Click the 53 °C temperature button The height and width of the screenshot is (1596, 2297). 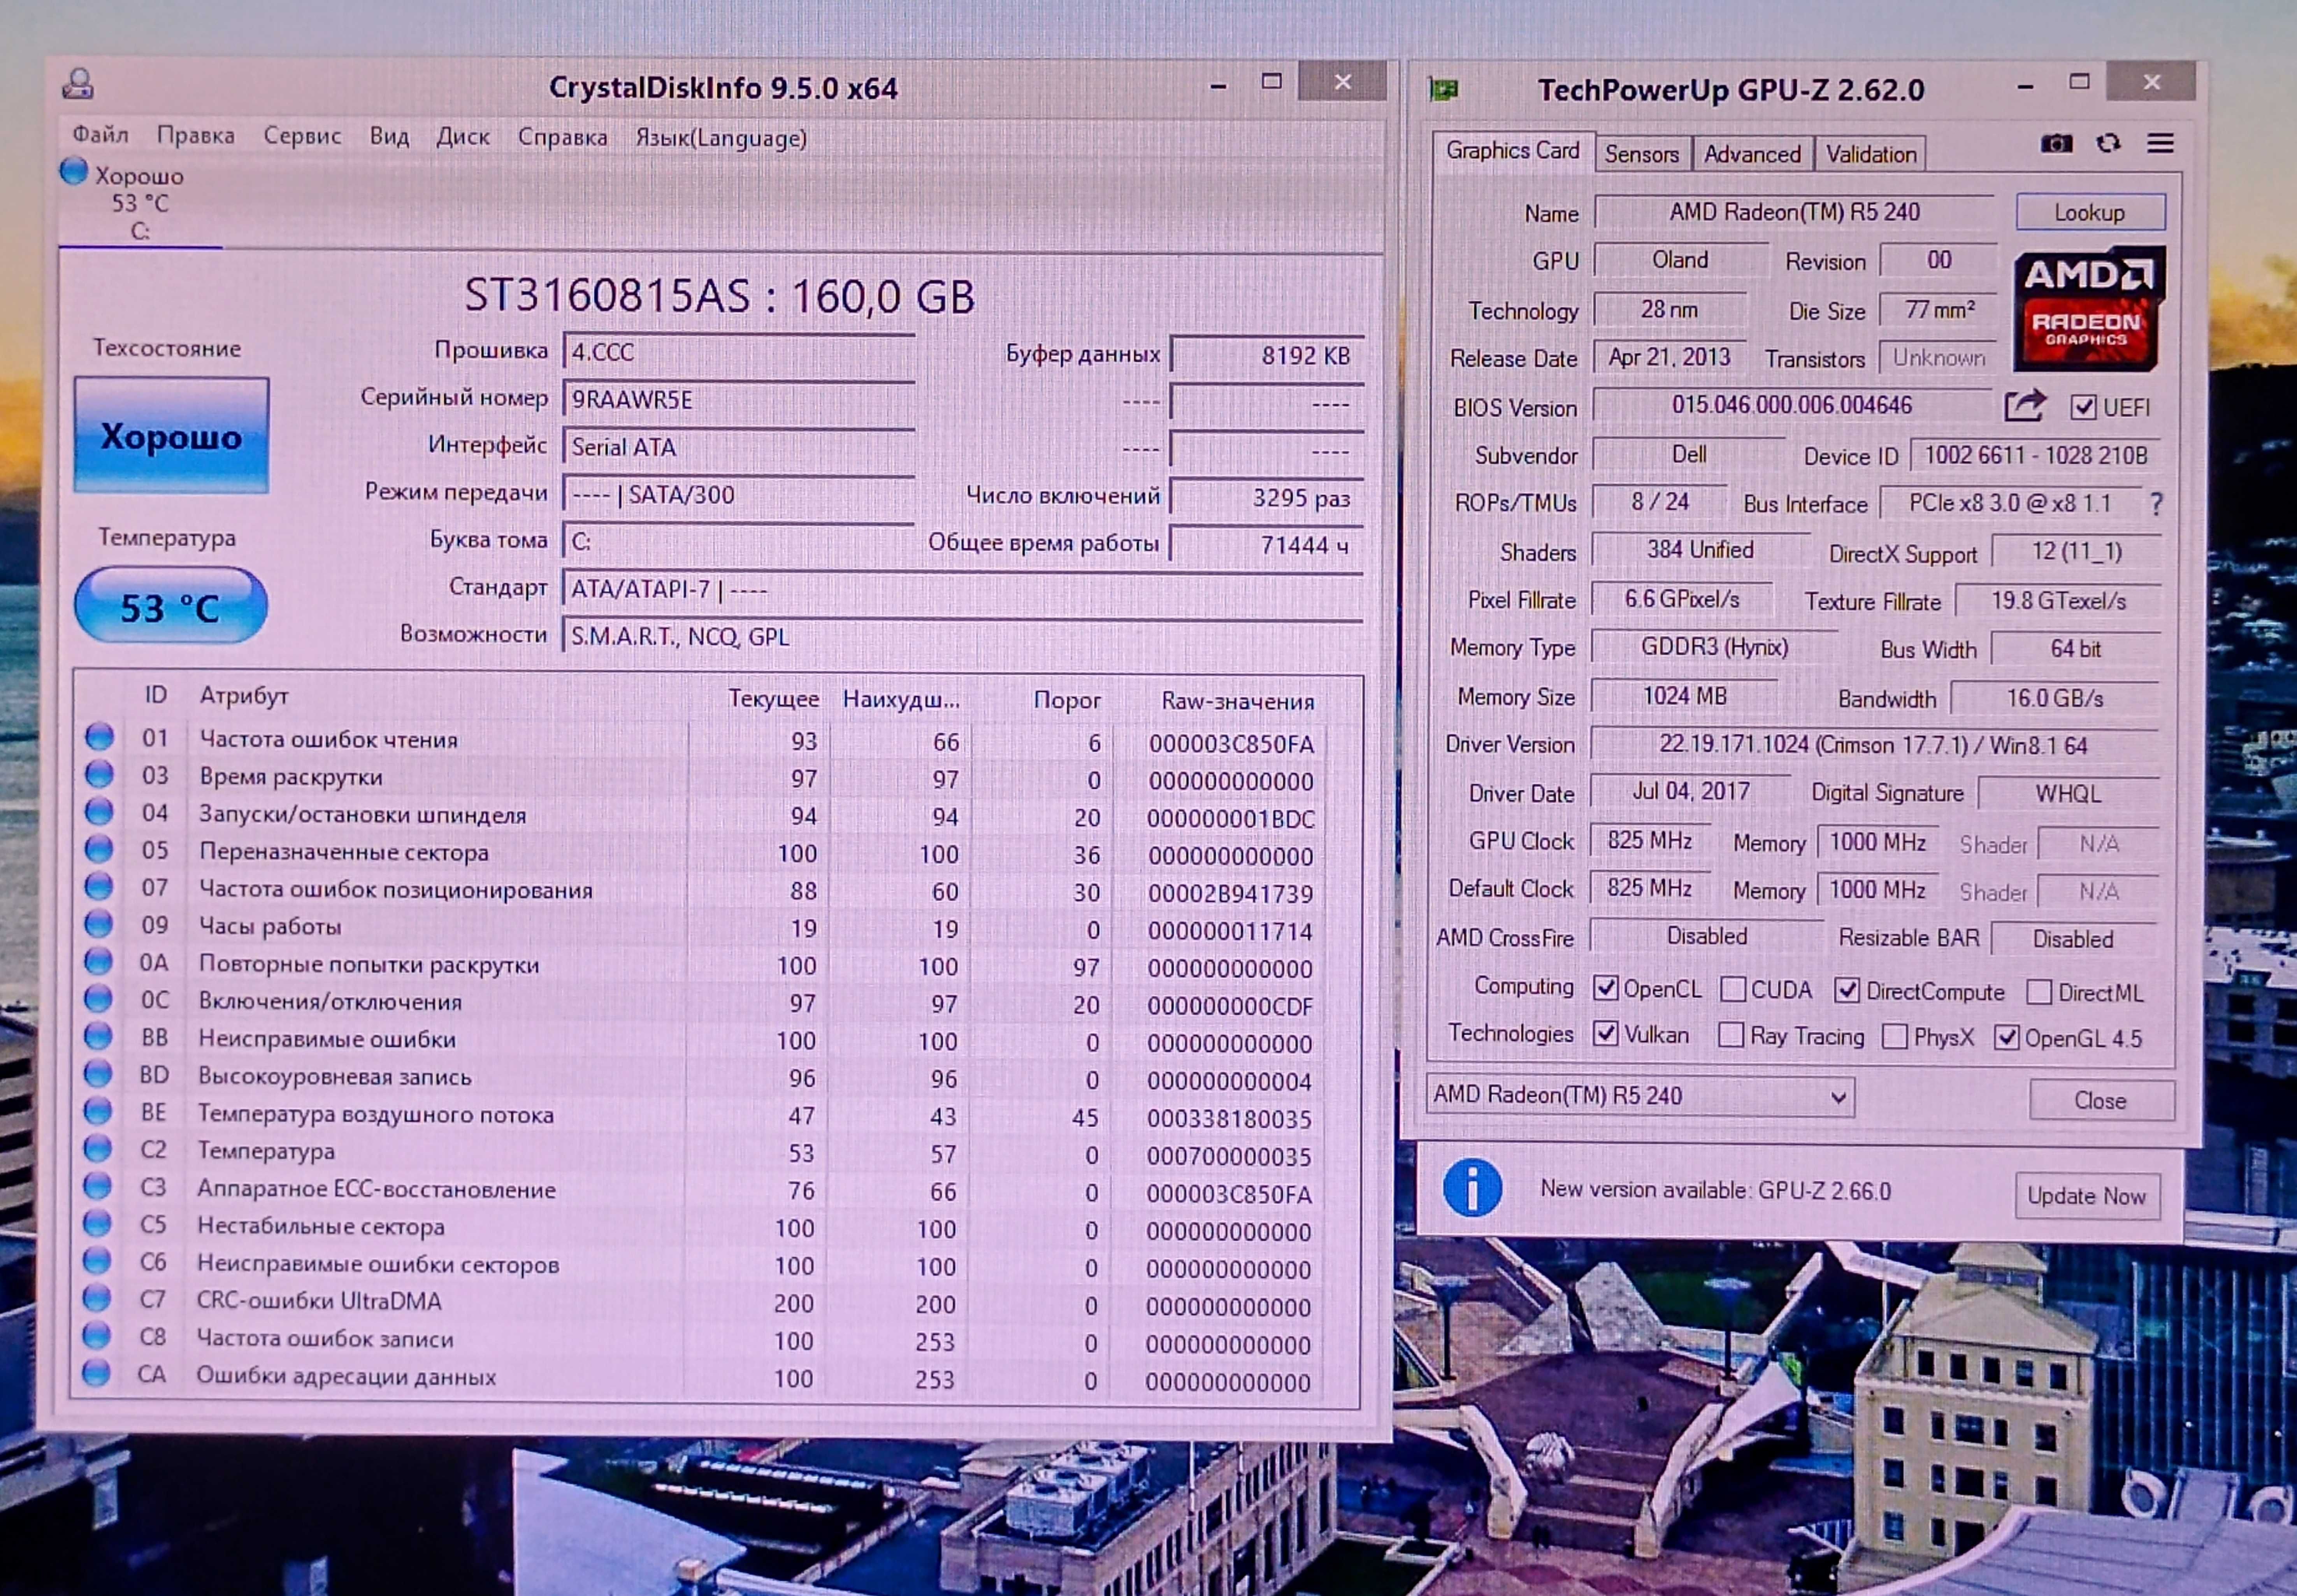coord(170,606)
